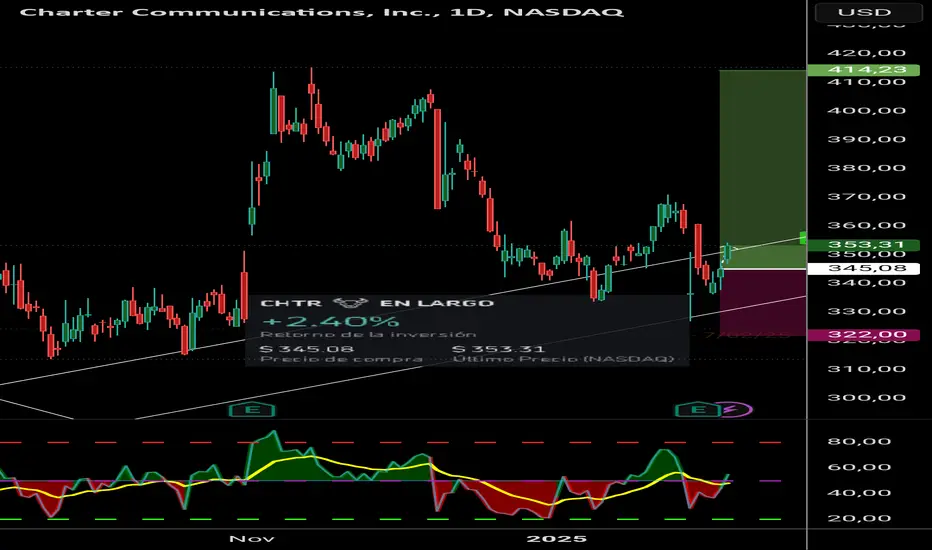The height and width of the screenshot is (550, 932).
Task: Click the 345,08 entry price label
Action: coord(863,268)
